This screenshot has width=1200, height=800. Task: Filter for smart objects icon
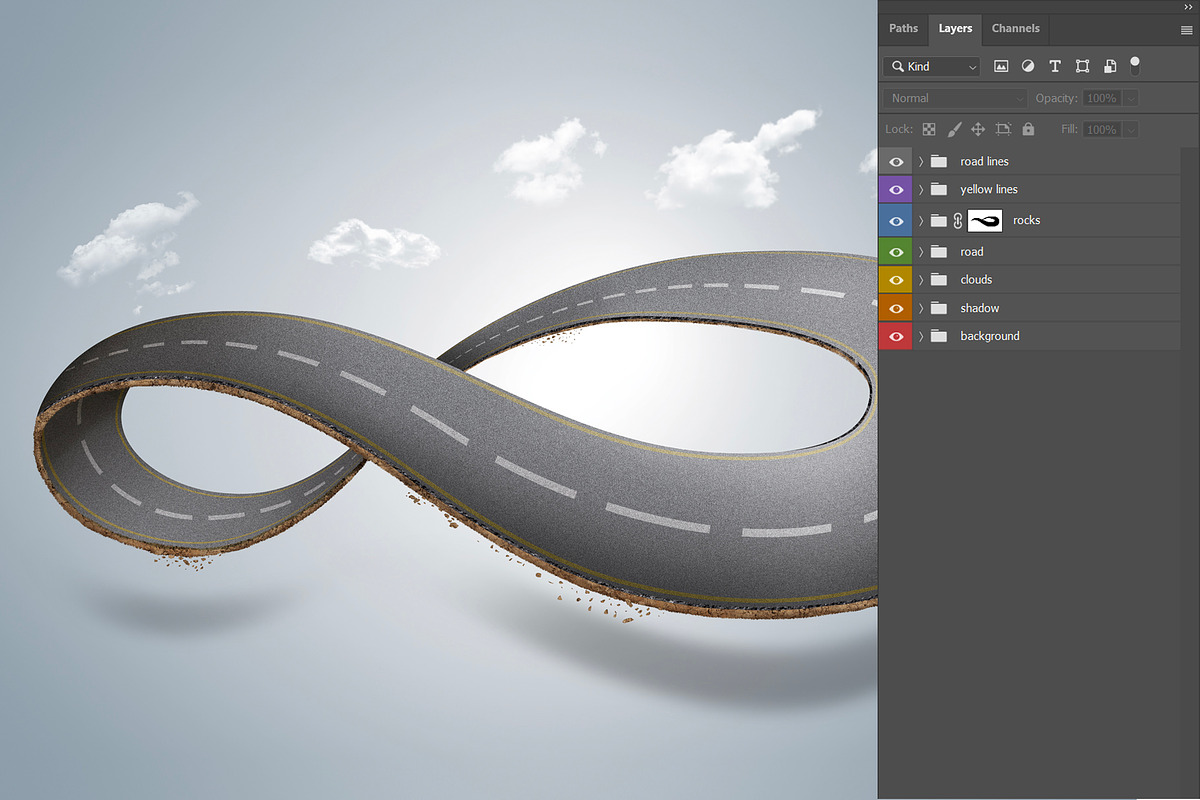click(1109, 66)
